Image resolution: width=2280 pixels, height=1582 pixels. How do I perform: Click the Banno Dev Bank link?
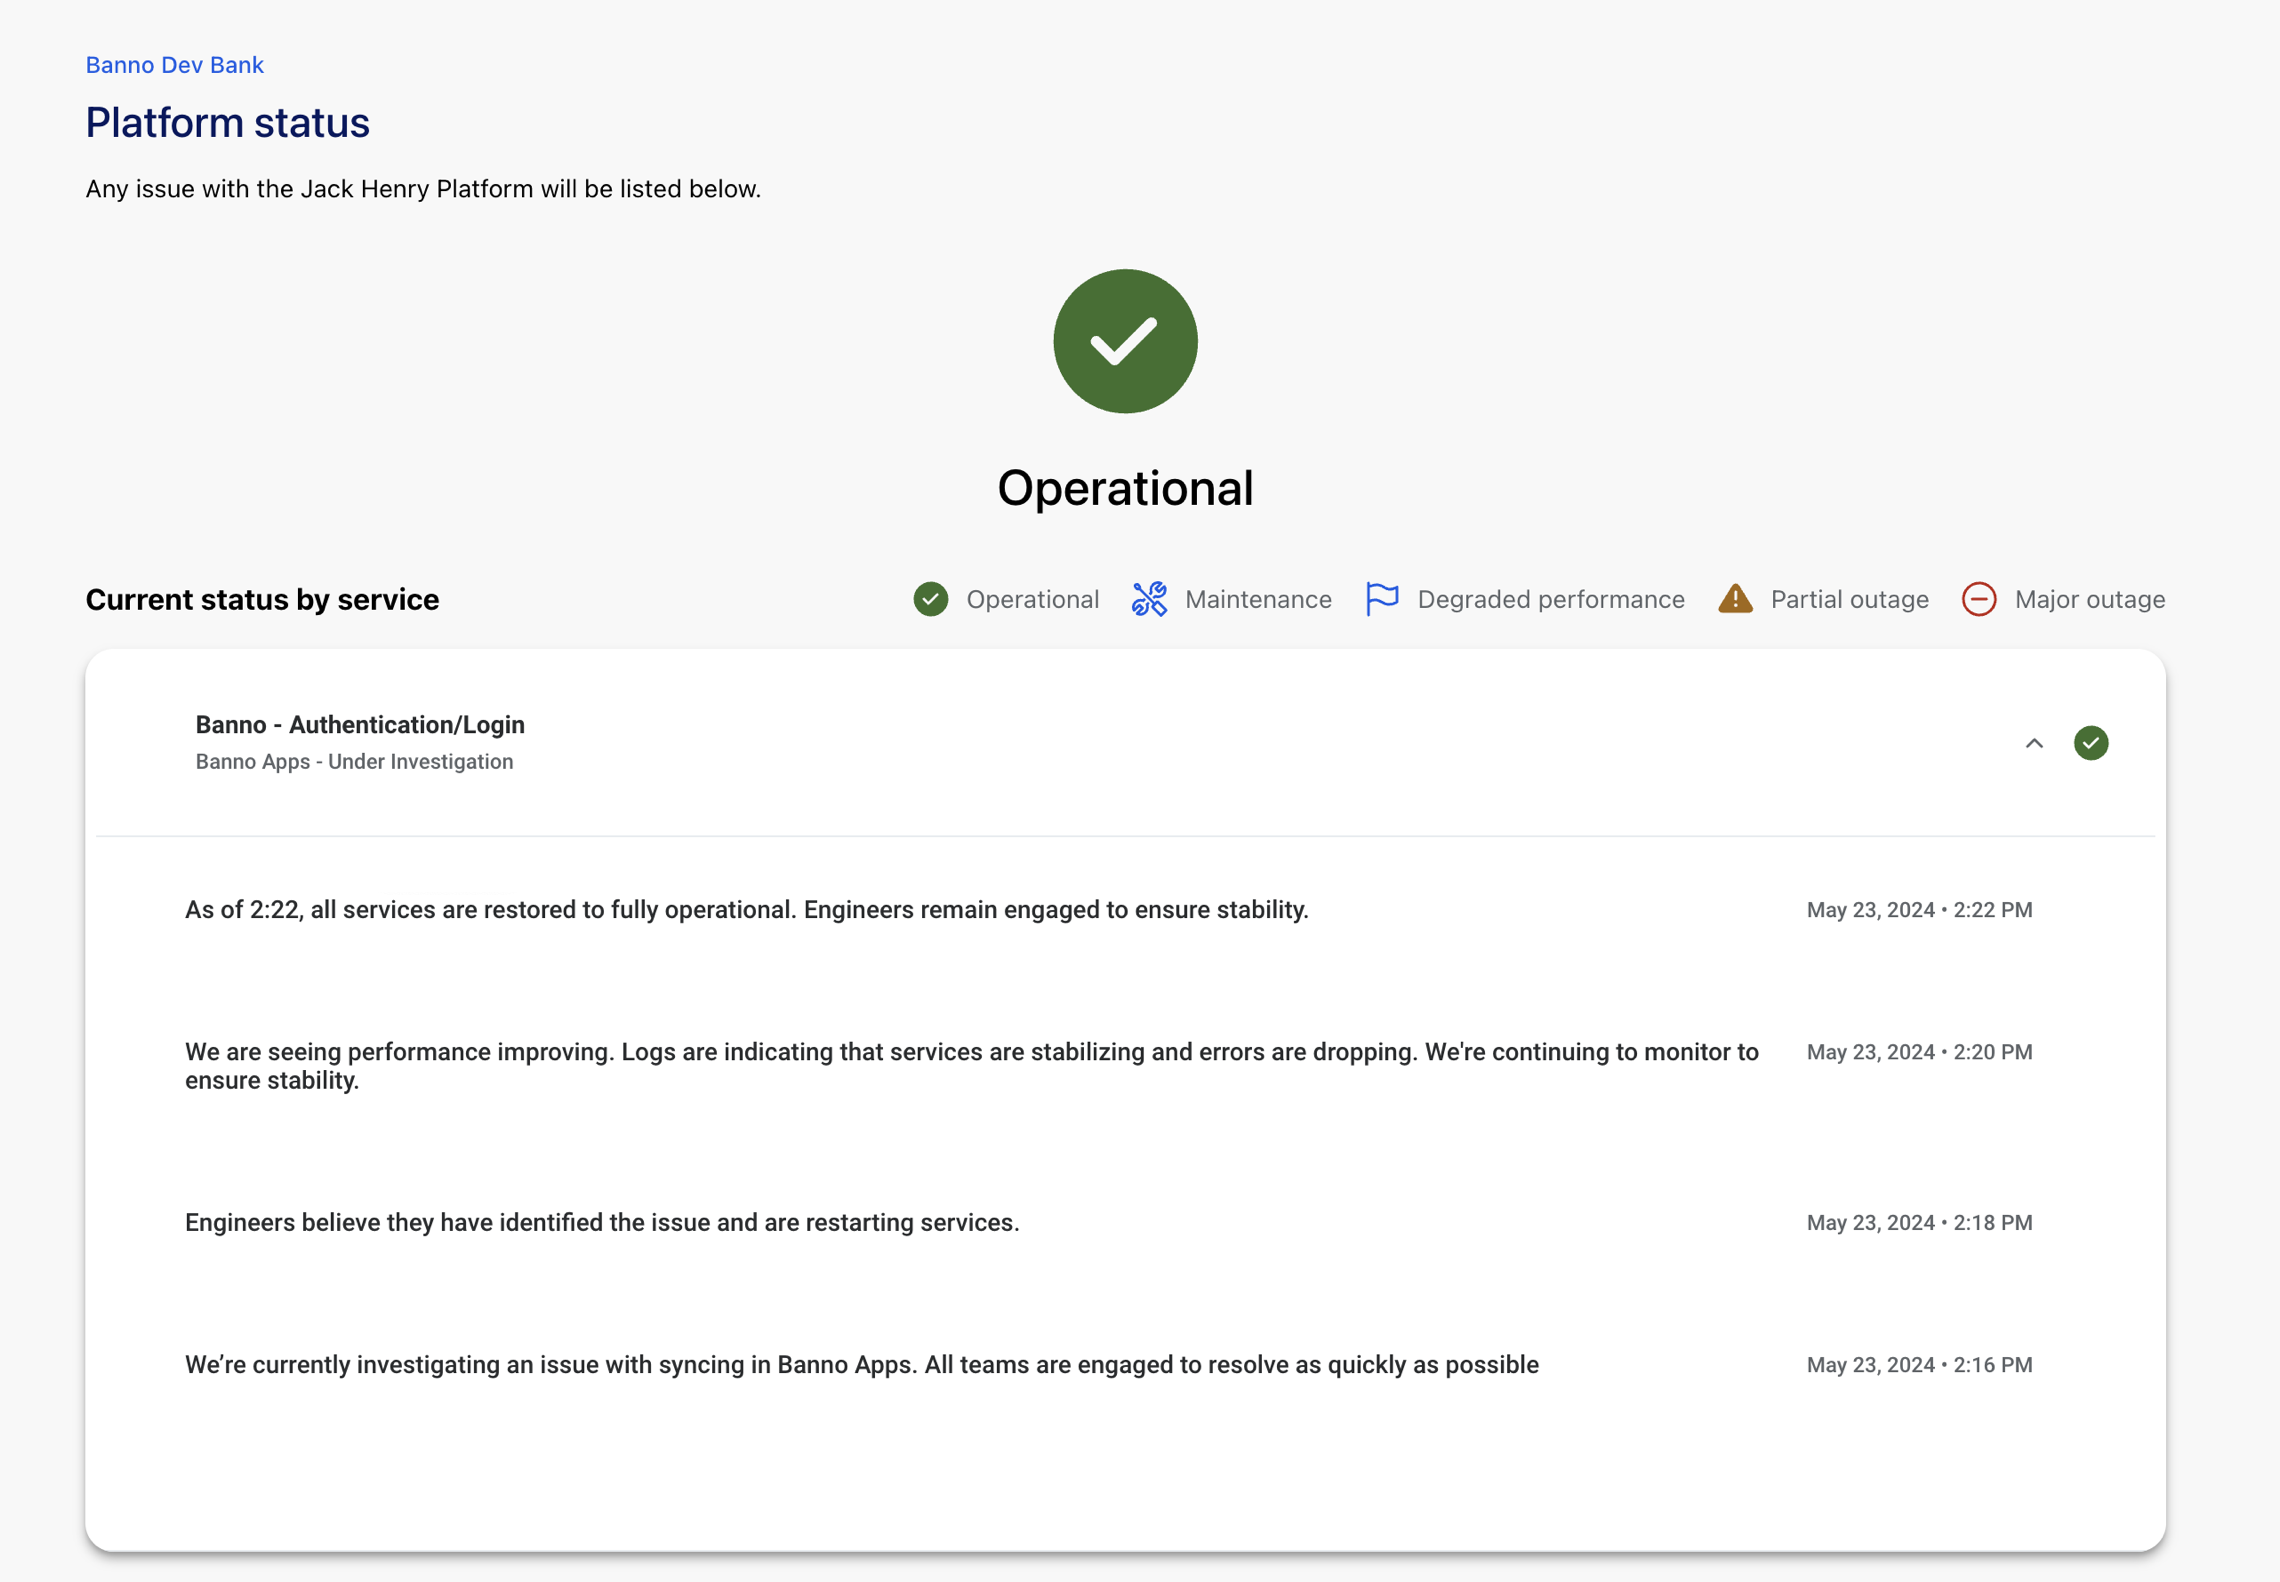(x=174, y=65)
